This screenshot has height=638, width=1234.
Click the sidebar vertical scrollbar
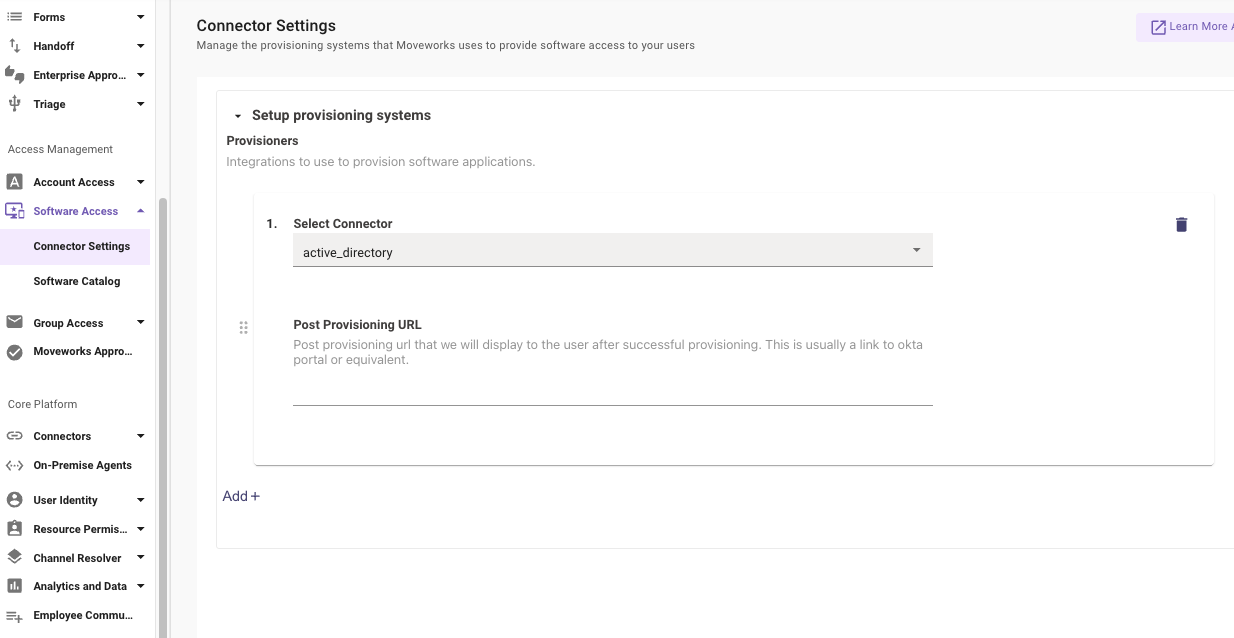click(x=163, y=400)
